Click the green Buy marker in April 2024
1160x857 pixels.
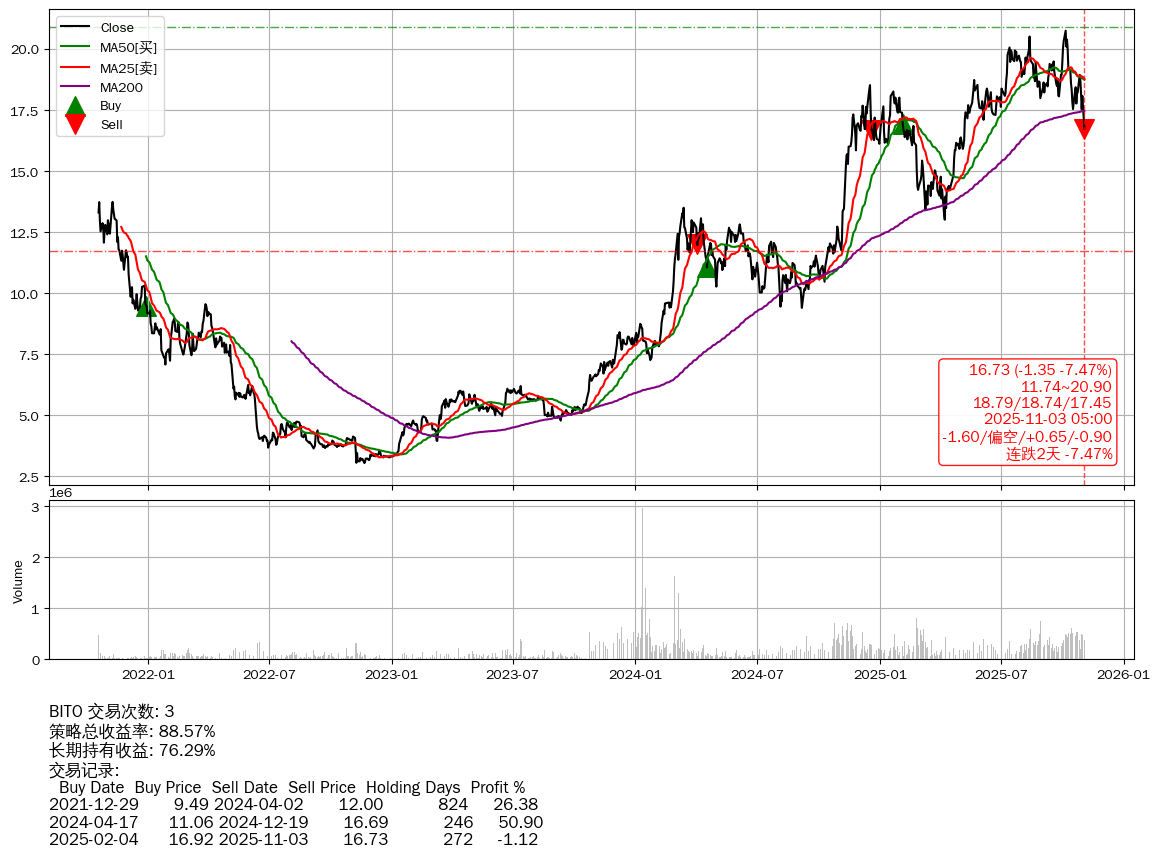[707, 268]
